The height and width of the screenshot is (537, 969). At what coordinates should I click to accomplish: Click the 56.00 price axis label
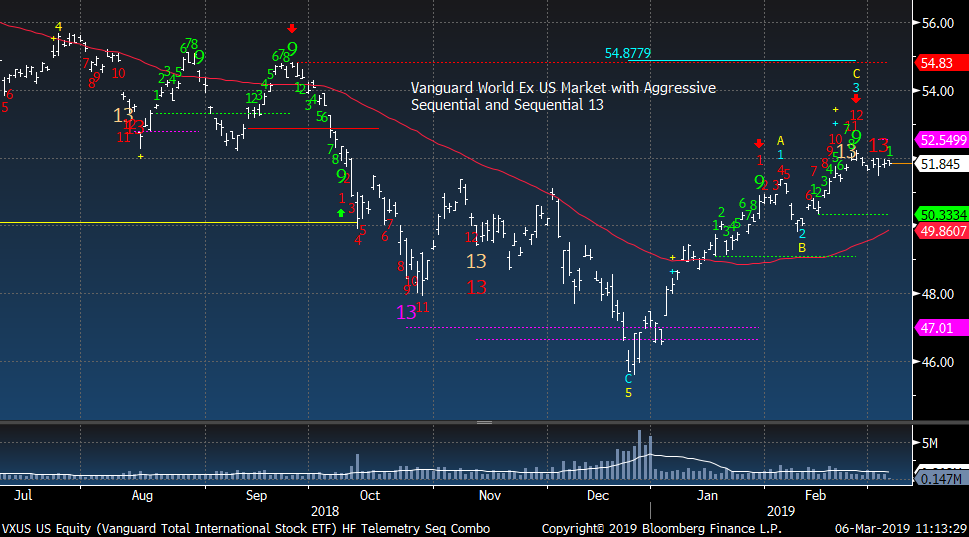(x=937, y=23)
